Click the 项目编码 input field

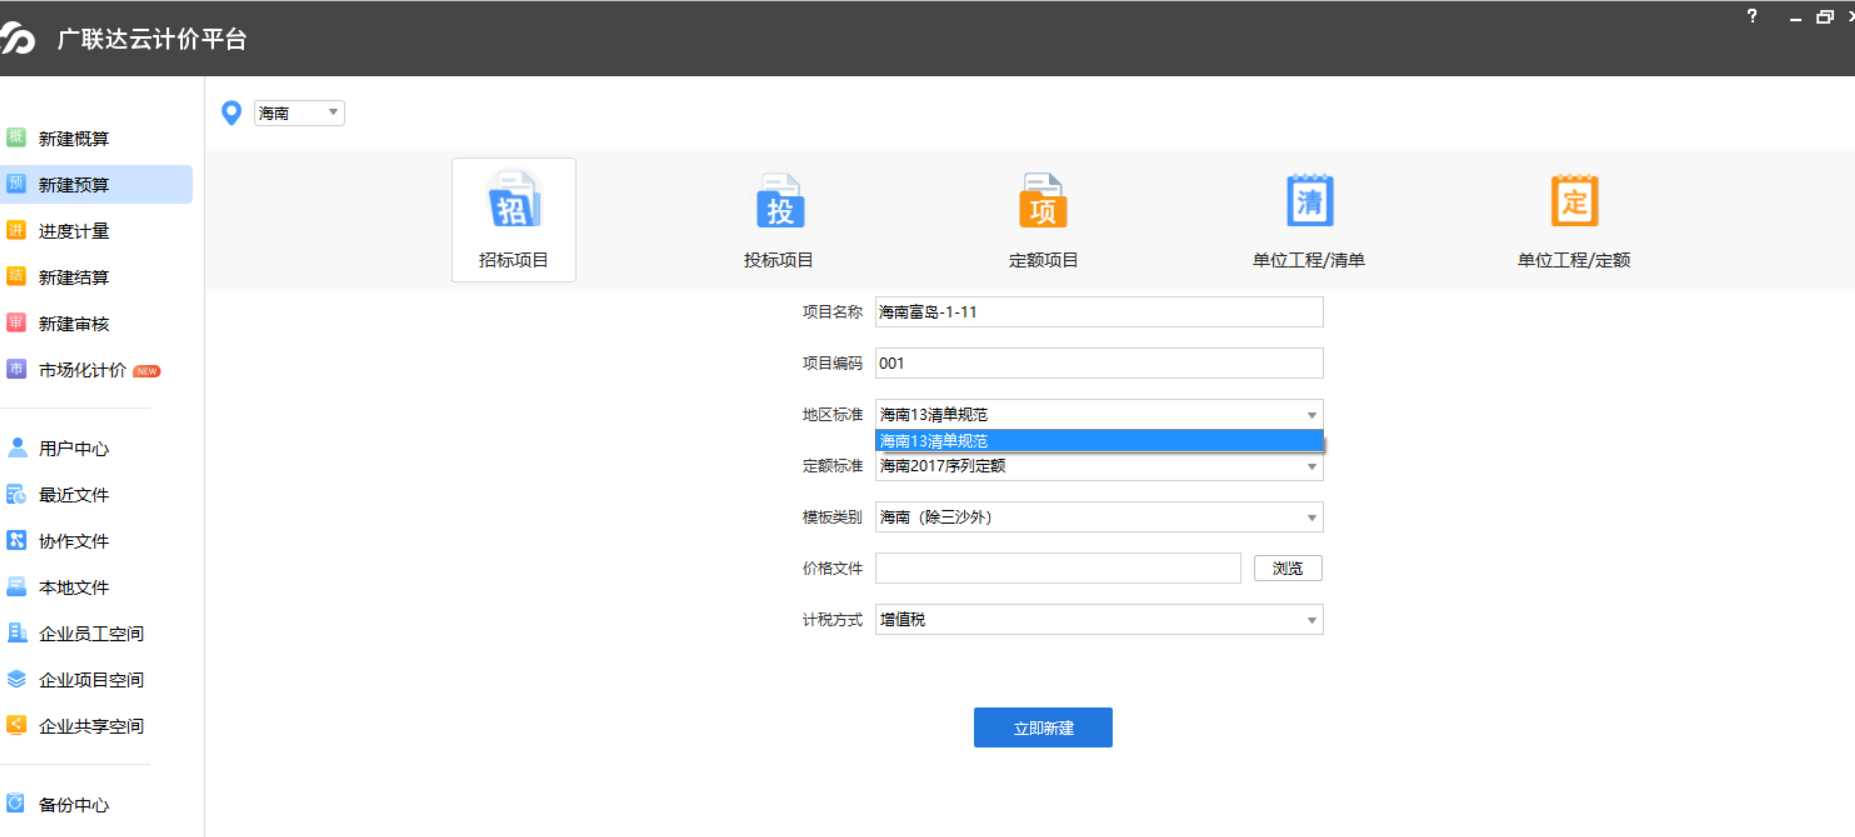pos(1099,363)
